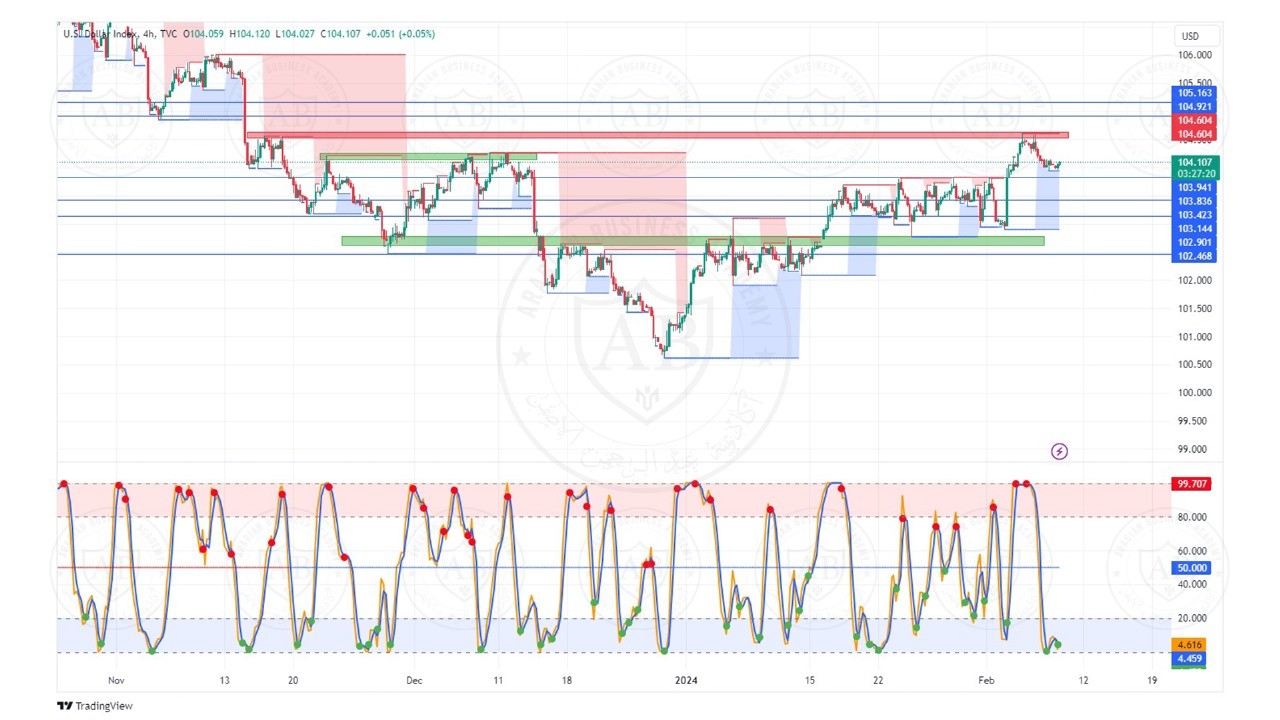Viewport: 1280px width, 720px height.
Task: Click the 105.163 blue price level label
Action: (1195, 93)
